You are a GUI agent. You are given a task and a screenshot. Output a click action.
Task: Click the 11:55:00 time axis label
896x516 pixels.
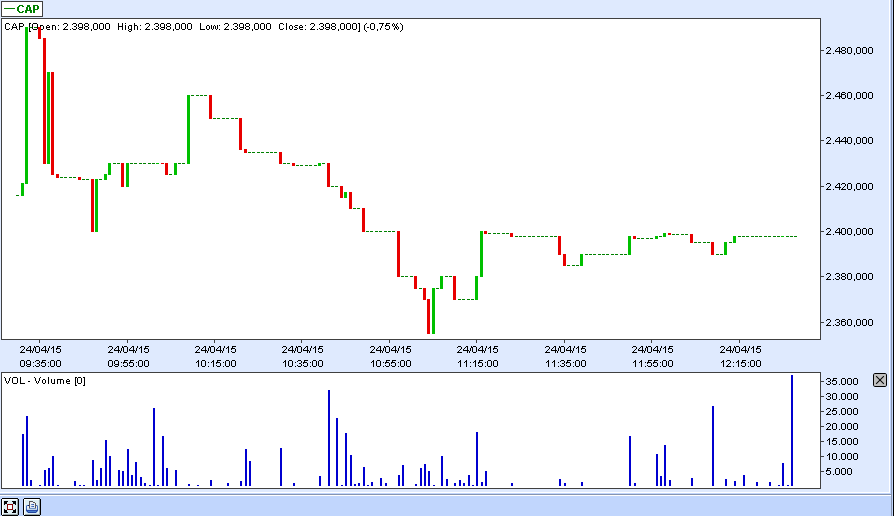[x=653, y=363]
